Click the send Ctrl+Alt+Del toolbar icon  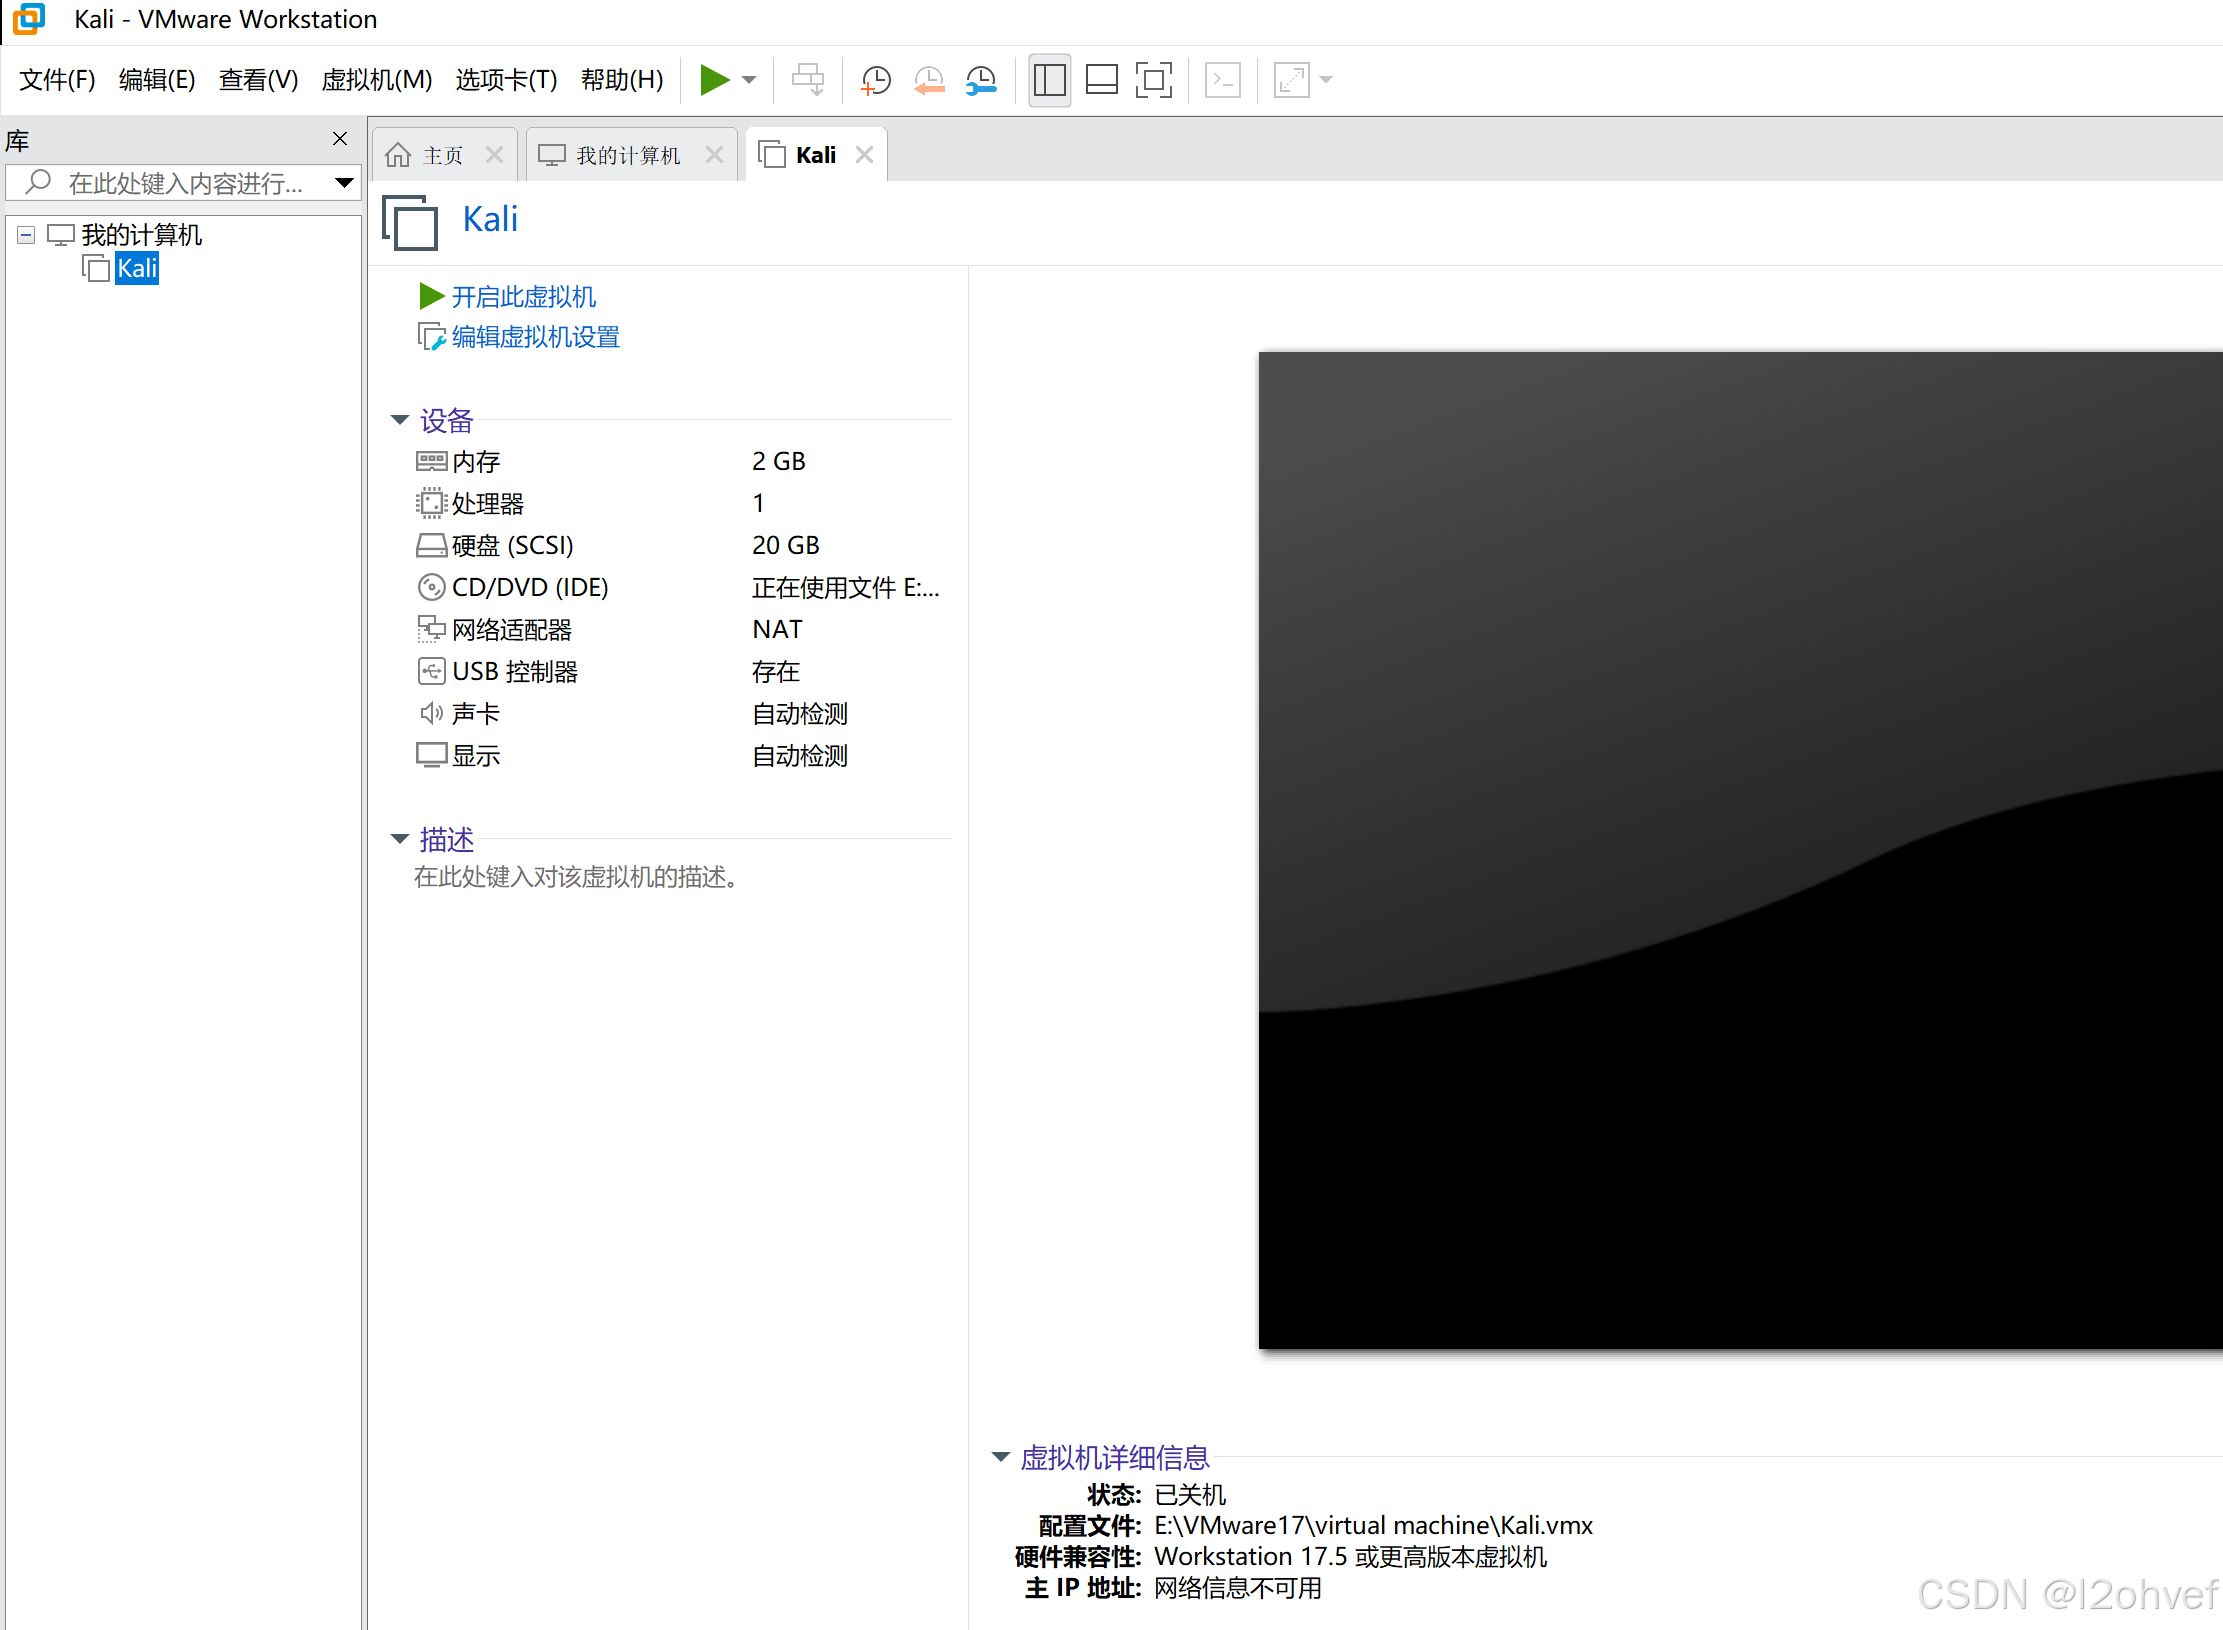tap(807, 80)
